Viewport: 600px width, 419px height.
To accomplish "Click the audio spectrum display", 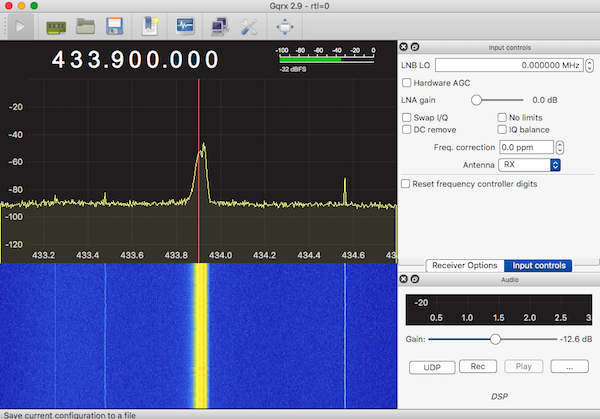I will click(499, 310).
